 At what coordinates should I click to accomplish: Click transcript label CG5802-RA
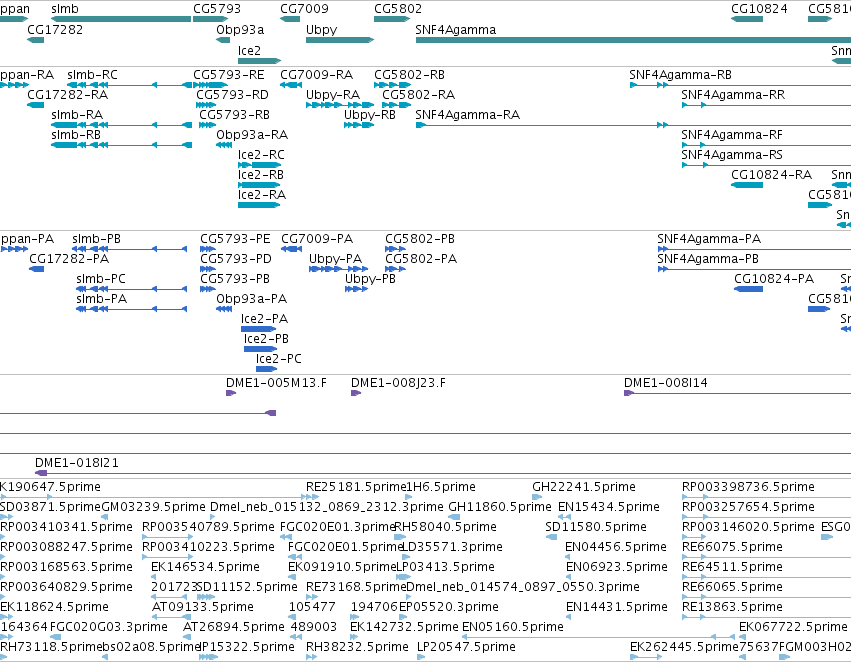418,95
